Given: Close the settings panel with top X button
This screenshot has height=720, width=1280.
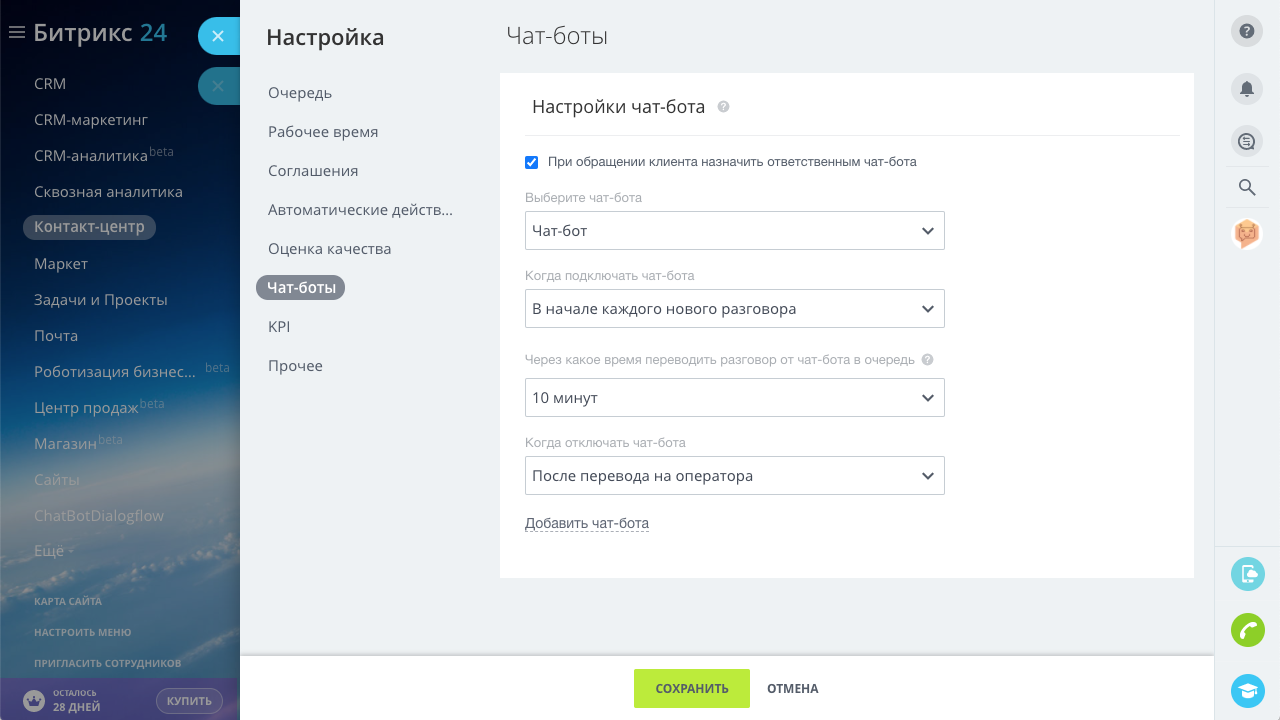Looking at the screenshot, I should click(218, 36).
